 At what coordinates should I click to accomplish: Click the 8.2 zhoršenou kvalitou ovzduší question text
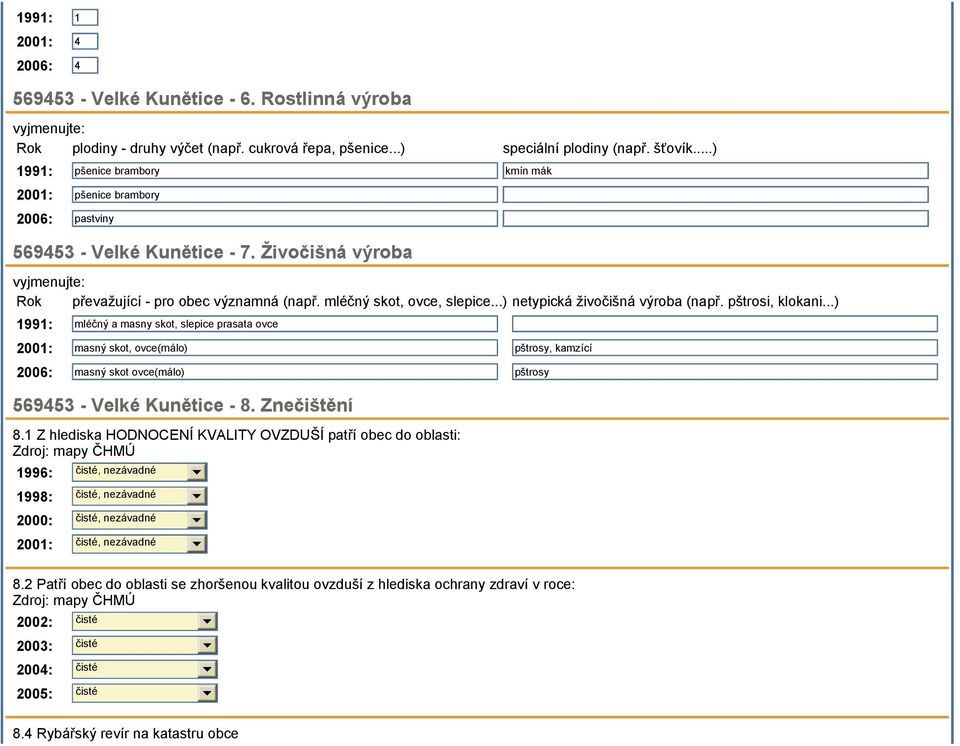[x=294, y=584]
